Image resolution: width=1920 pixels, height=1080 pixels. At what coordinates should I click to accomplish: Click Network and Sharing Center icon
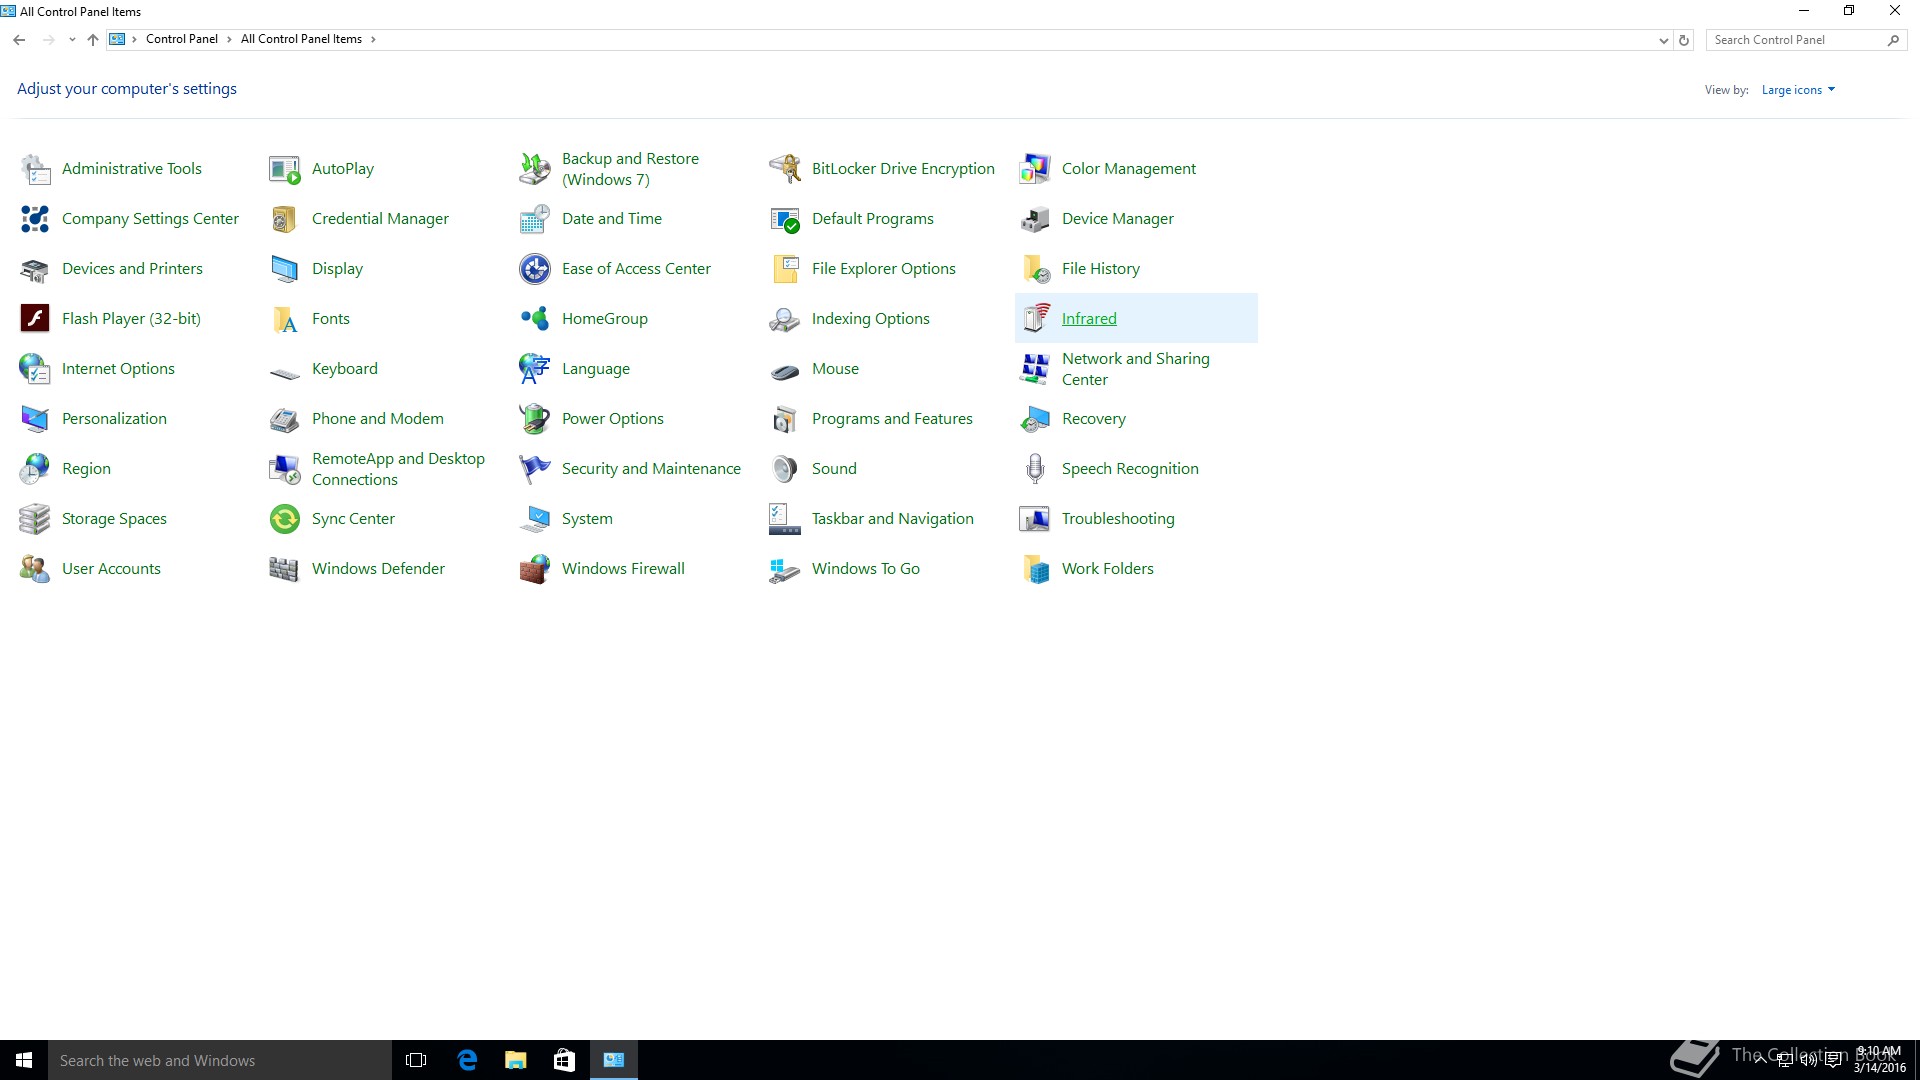pos(1035,369)
